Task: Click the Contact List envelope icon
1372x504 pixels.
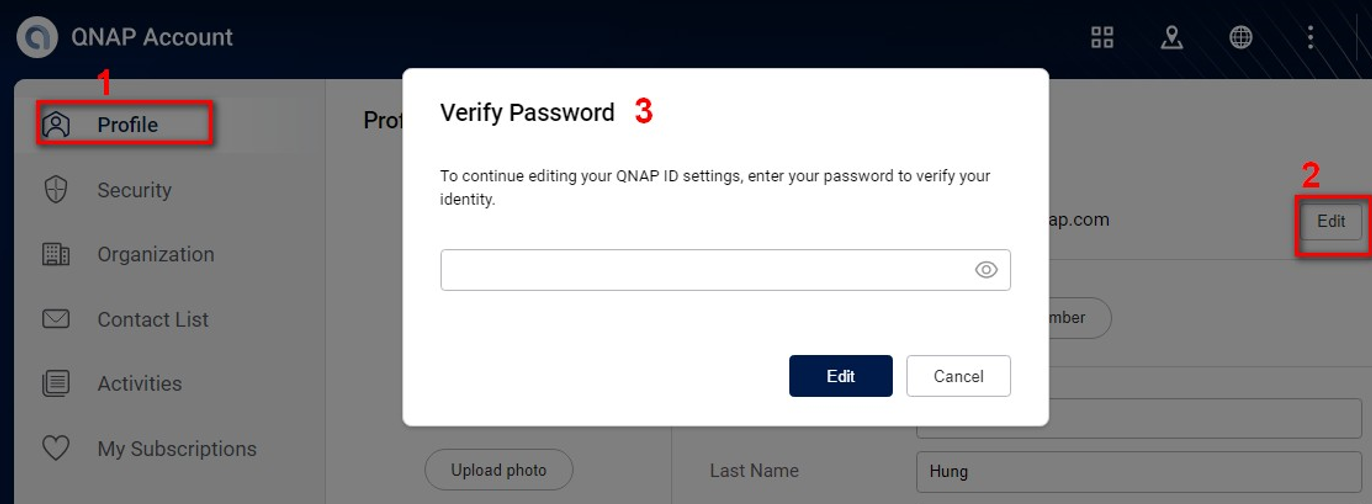Action: tap(56, 320)
